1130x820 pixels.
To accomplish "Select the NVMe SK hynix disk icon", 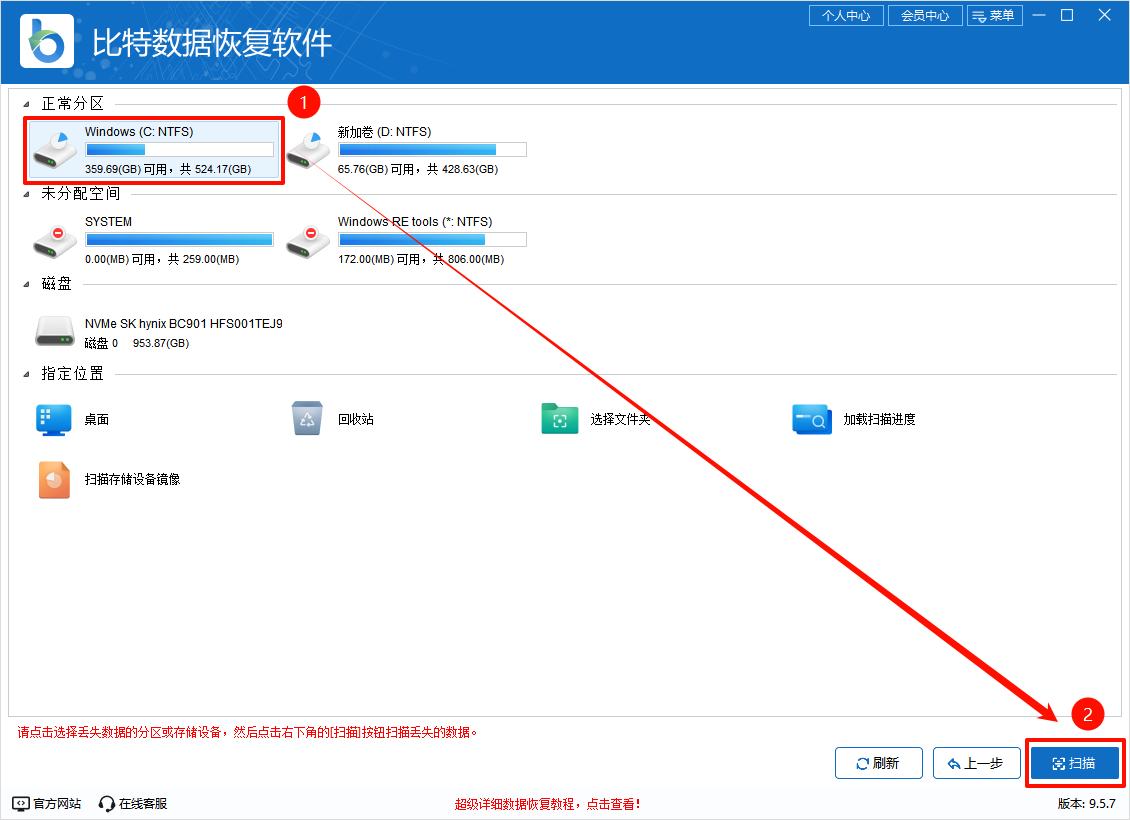I will coord(55,330).
